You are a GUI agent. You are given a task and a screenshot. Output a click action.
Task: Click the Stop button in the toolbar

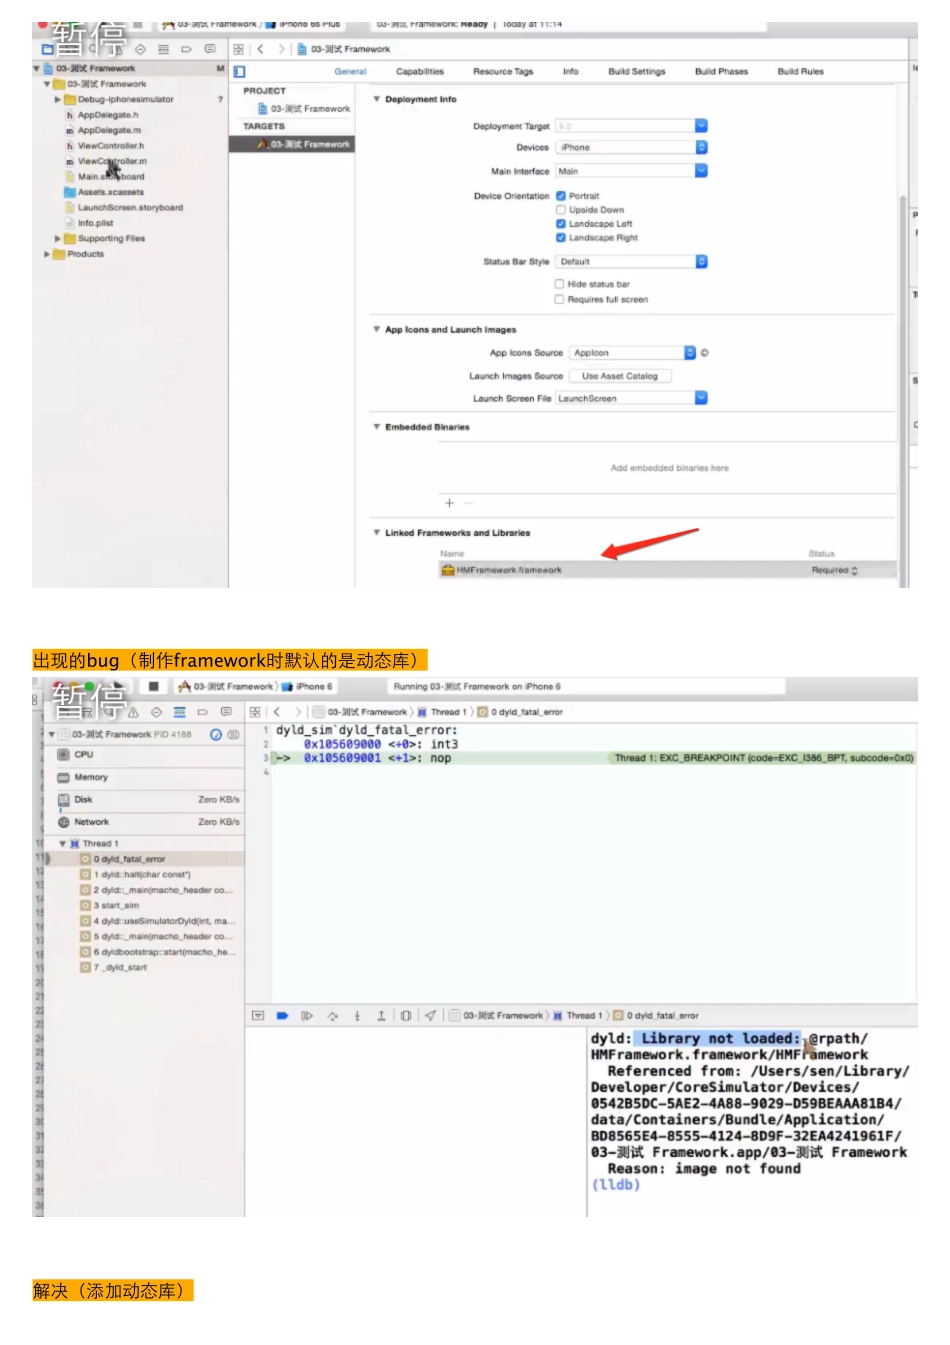(153, 686)
